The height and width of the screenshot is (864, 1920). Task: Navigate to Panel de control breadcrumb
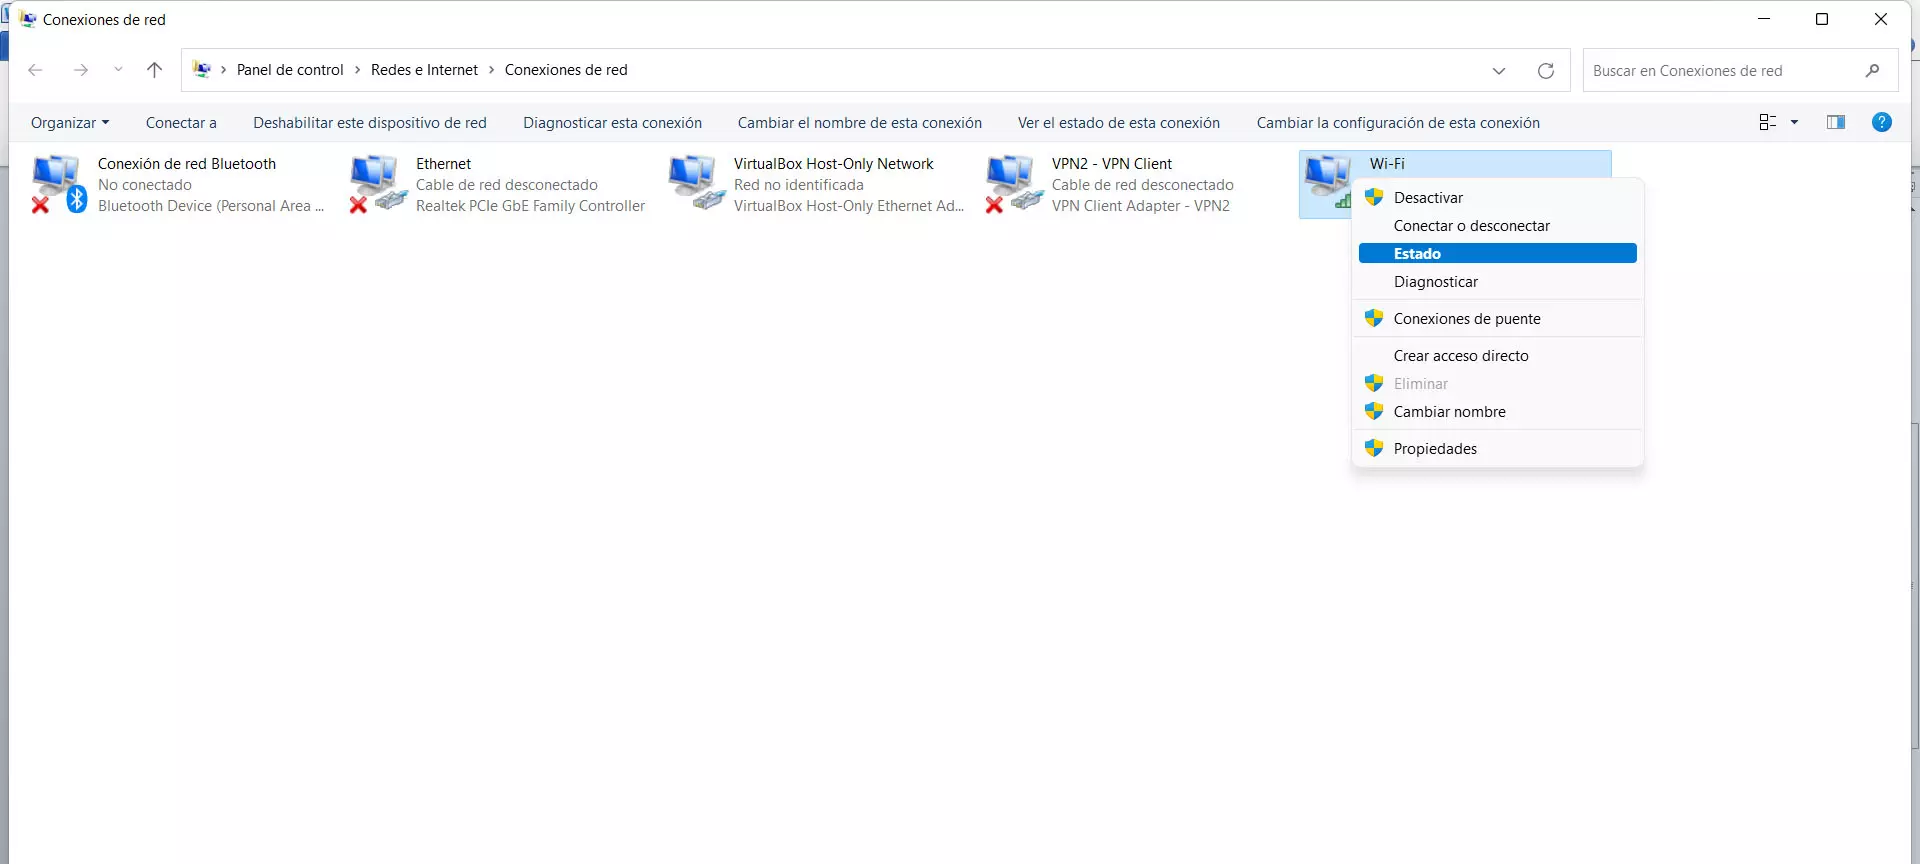(290, 70)
